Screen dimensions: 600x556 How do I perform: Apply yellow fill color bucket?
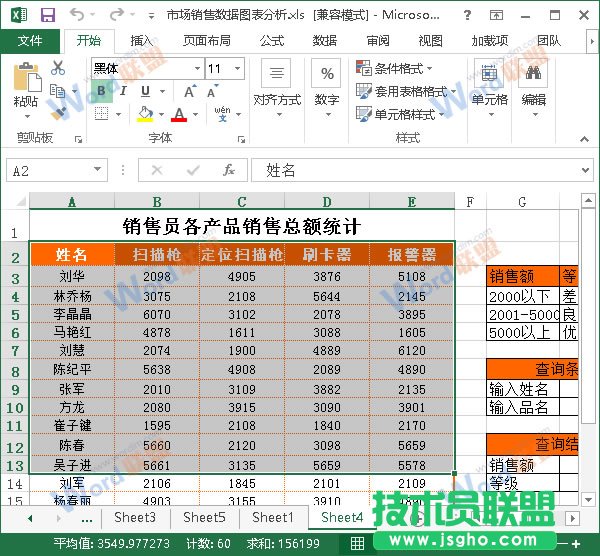(x=145, y=114)
